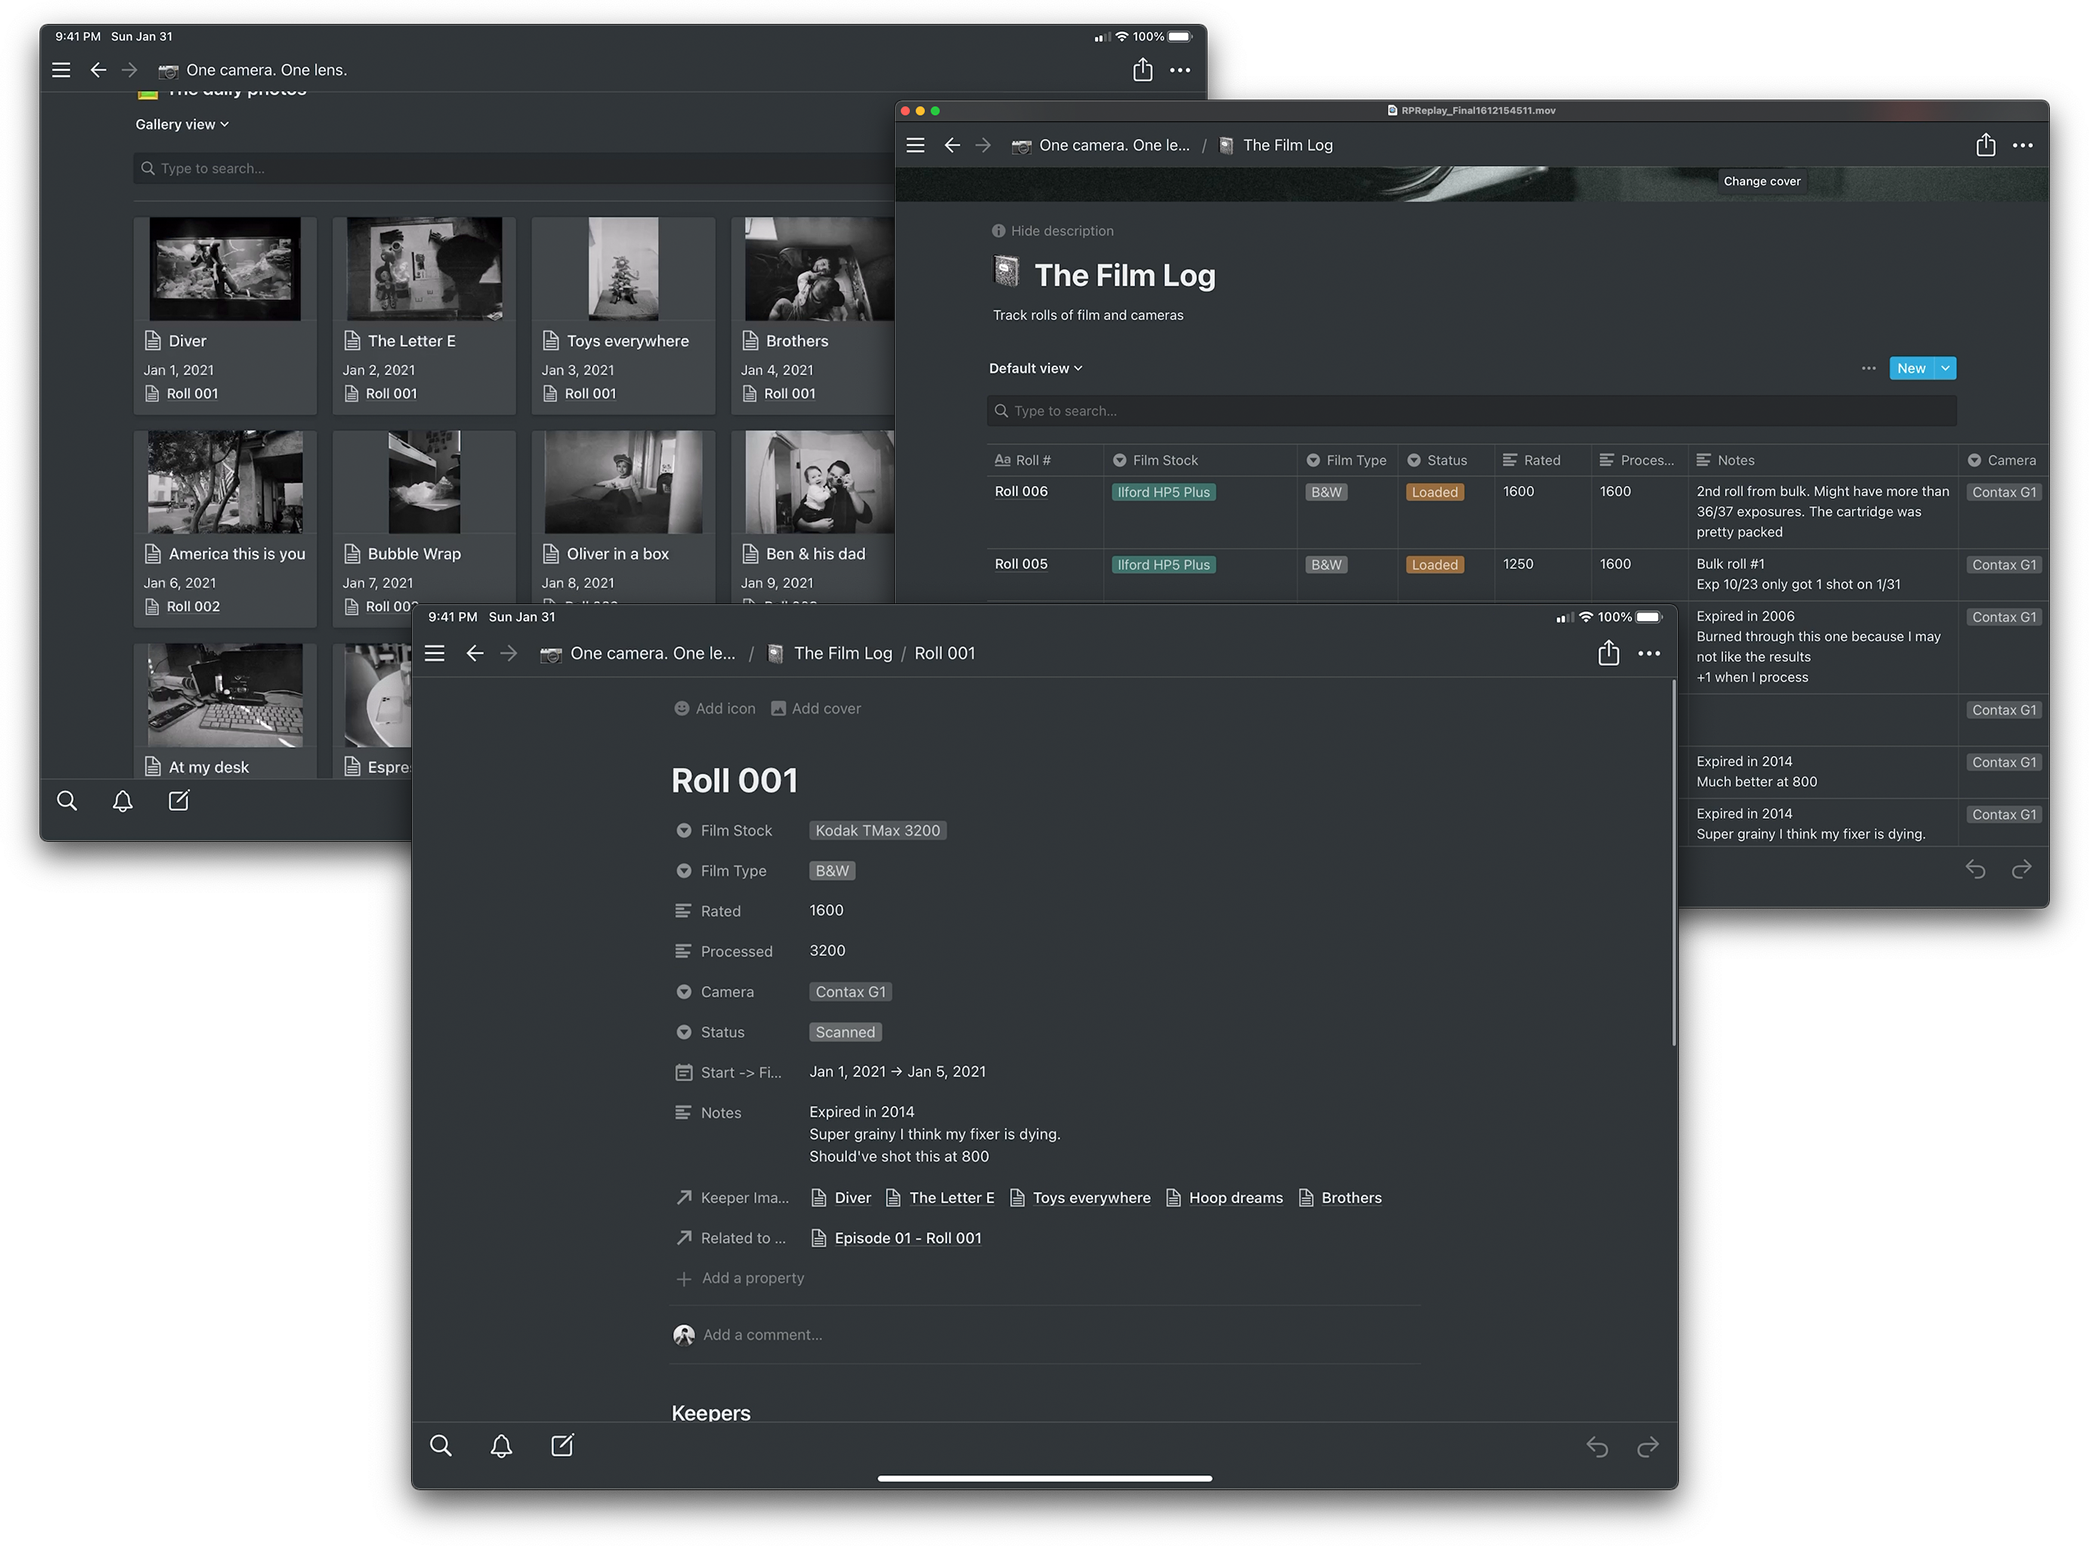
Task: Compose new page in Roll 001 window
Action: (562, 1445)
